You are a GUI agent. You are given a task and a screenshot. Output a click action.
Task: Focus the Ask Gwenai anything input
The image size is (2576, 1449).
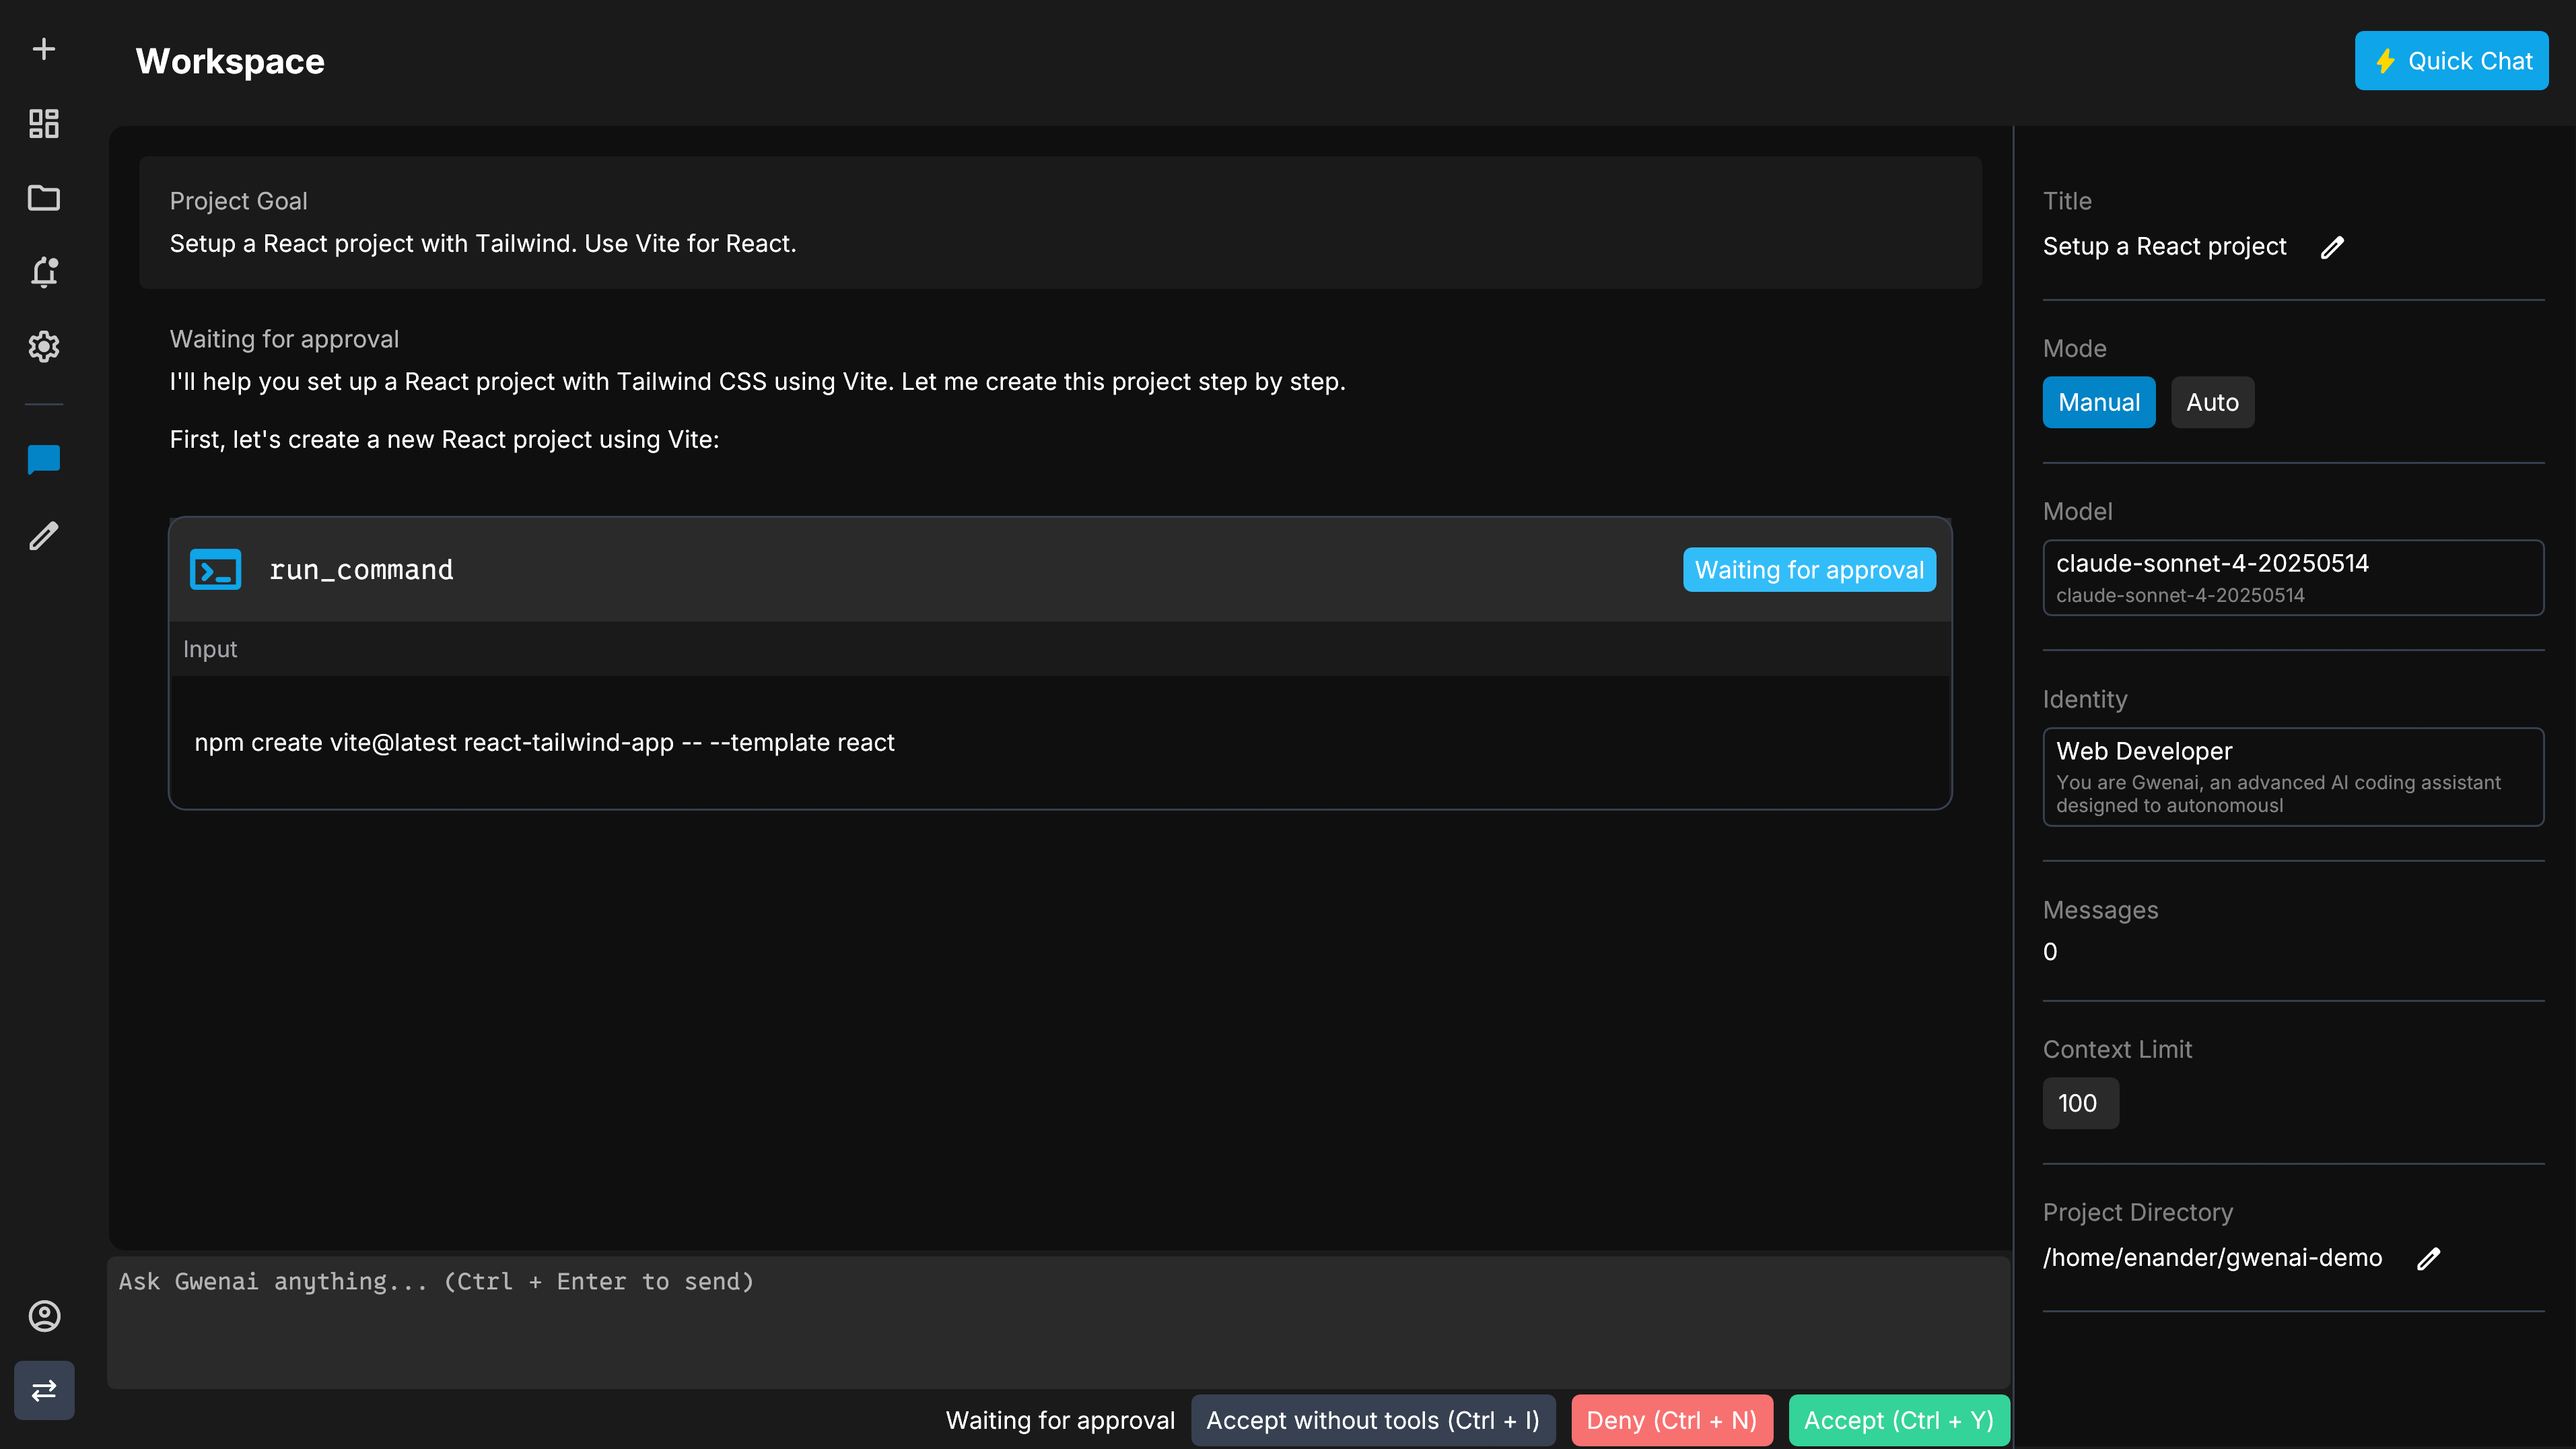[x=1058, y=1320]
